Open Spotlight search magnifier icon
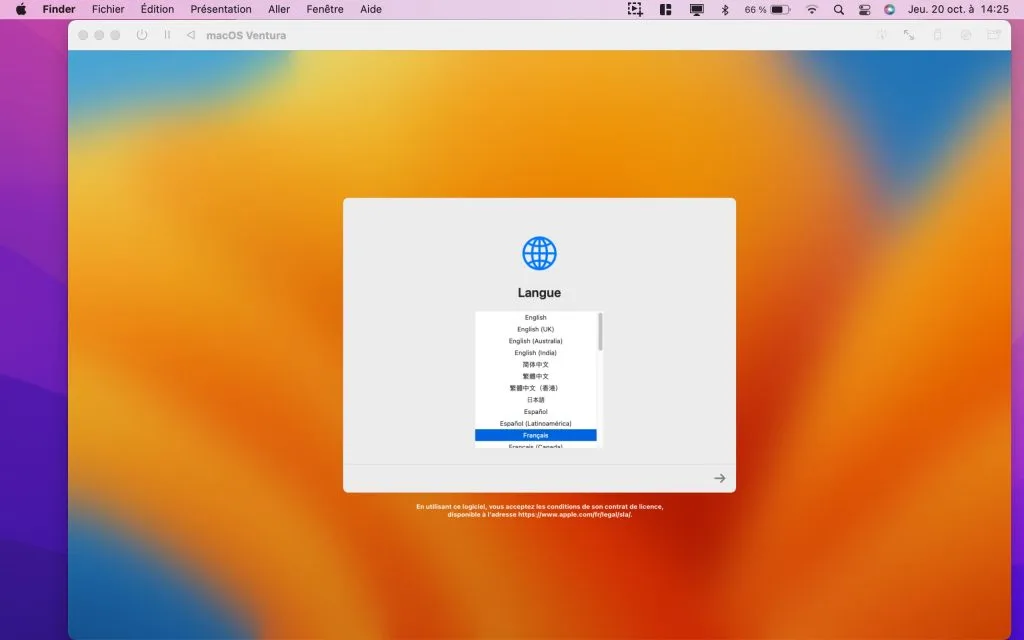 (x=839, y=9)
